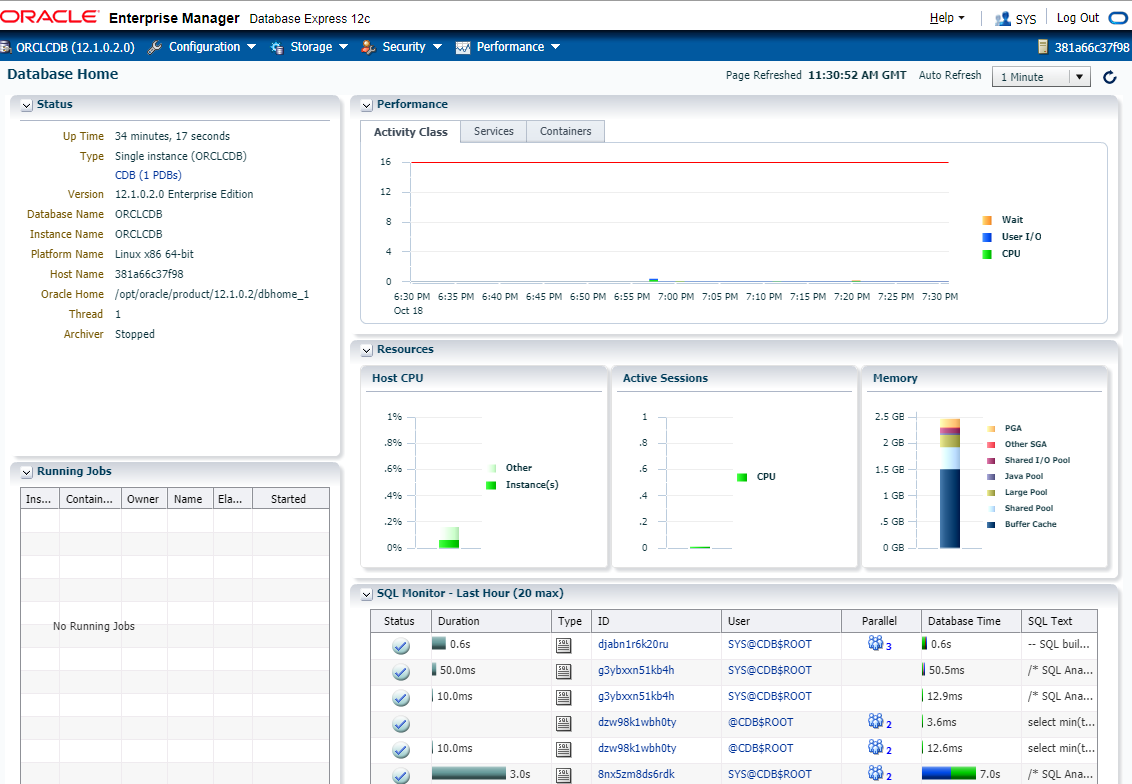This screenshot has height=784, width=1132.
Task: Open the Help dropdown menu
Action: pos(946,18)
